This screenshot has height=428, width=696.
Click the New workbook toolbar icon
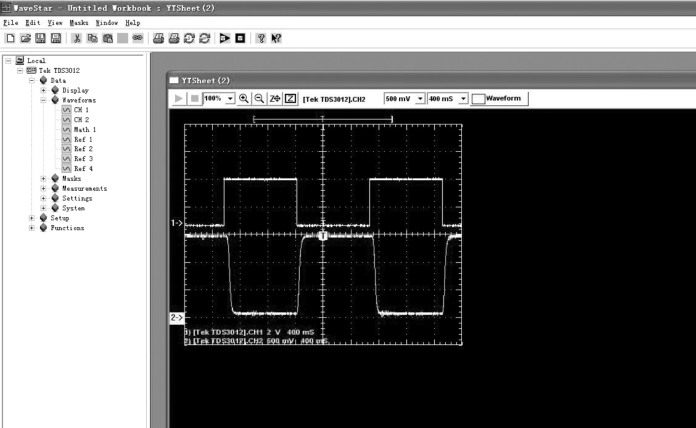[x=10, y=38]
